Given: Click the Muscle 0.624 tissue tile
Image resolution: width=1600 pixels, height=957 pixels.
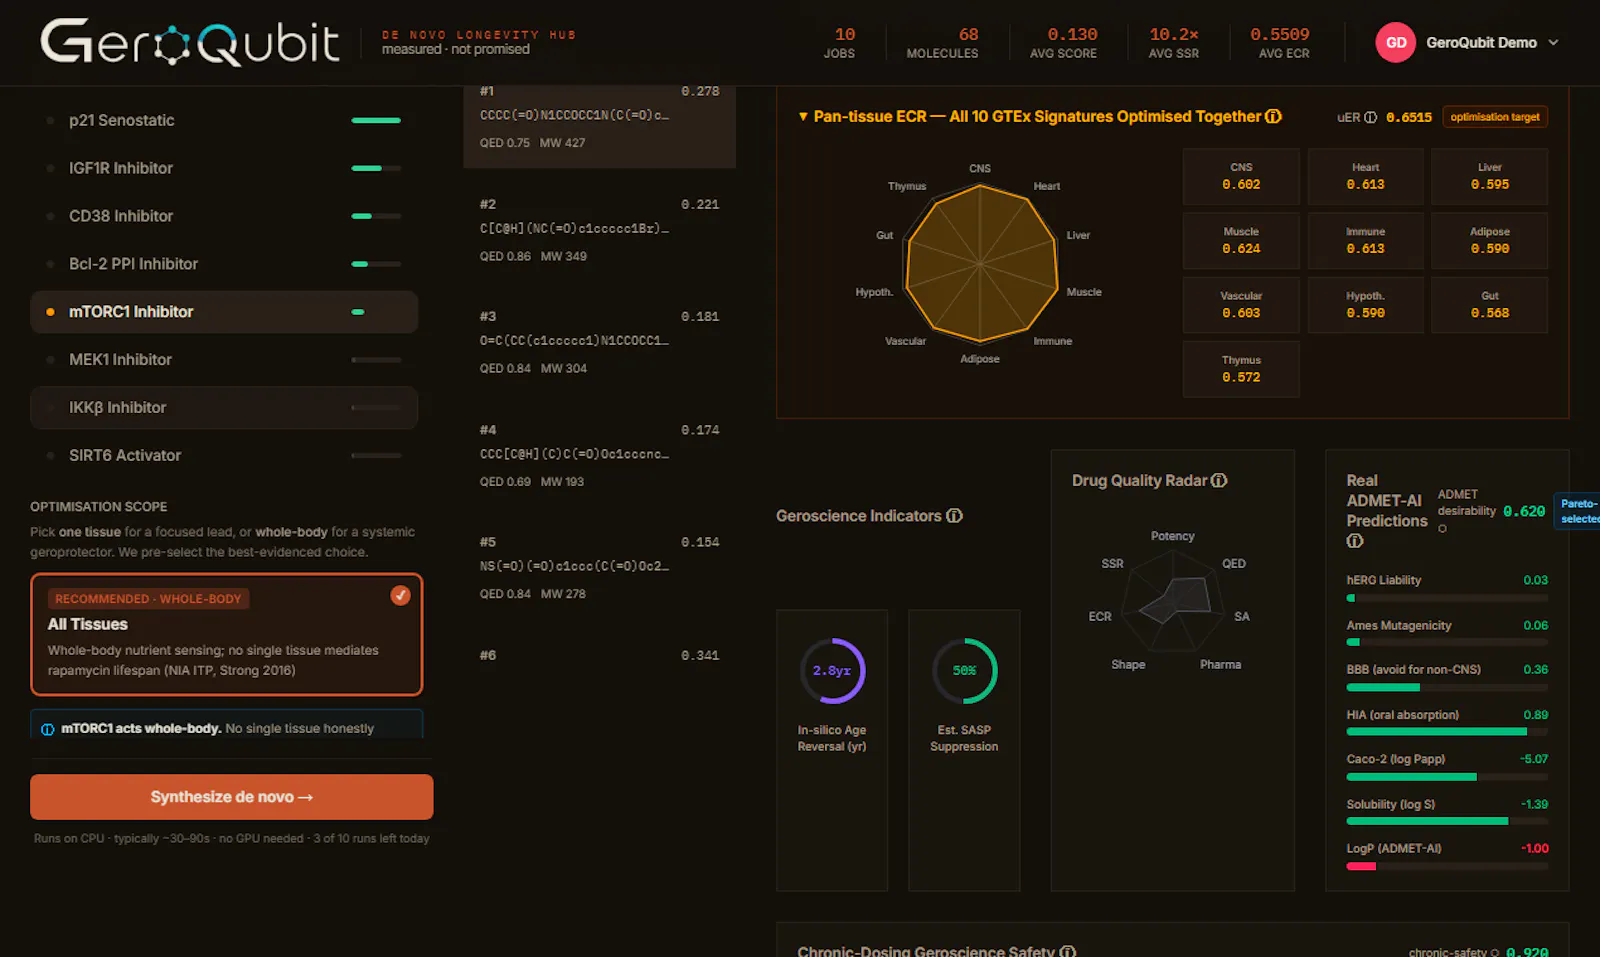Looking at the screenshot, I should [x=1241, y=241].
